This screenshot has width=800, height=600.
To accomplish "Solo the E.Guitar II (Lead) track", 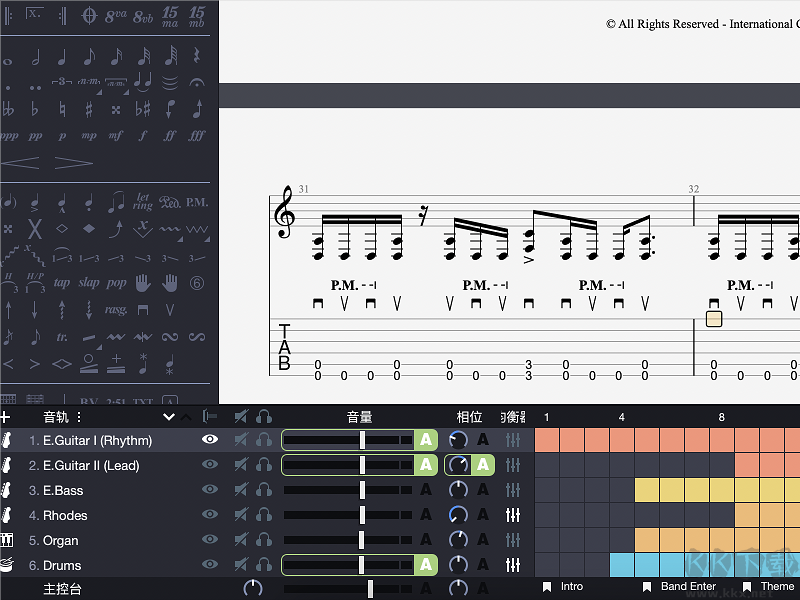I will tap(263, 465).
